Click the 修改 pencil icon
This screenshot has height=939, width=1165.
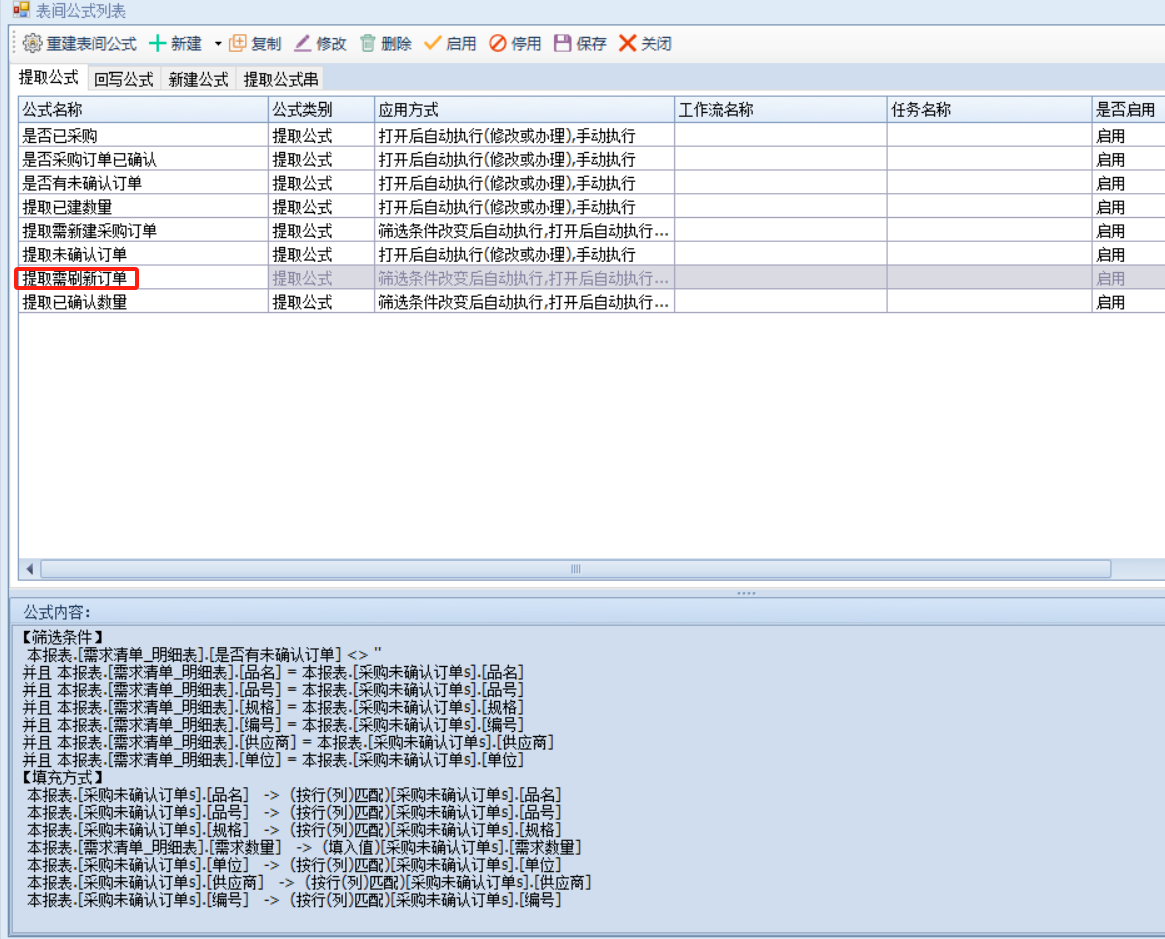pos(303,44)
